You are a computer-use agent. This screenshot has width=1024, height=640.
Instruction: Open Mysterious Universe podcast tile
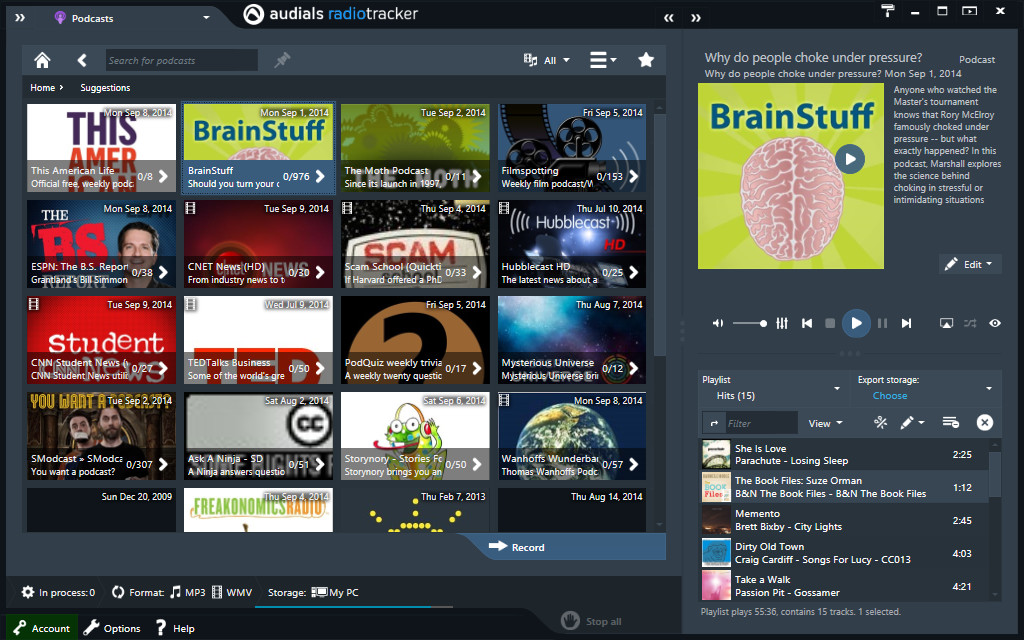pyautogui.click(x=572, y=340)
